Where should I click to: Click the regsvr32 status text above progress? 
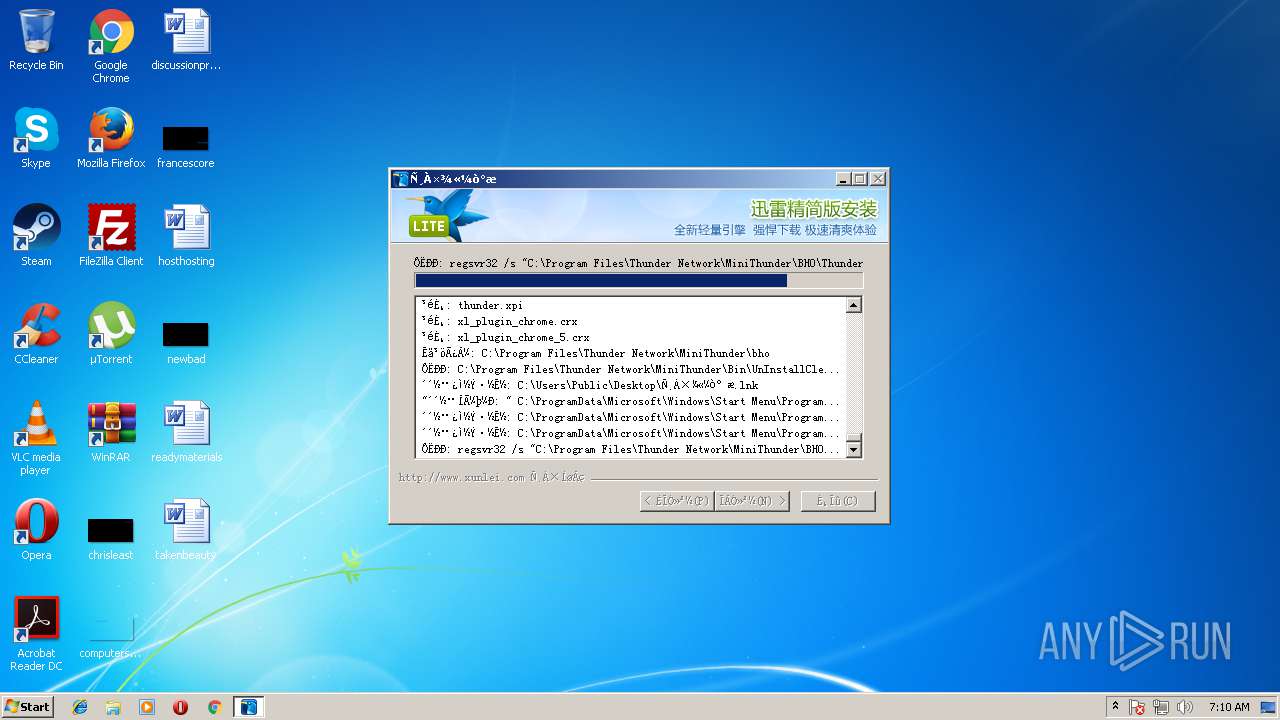coord(638,263)
